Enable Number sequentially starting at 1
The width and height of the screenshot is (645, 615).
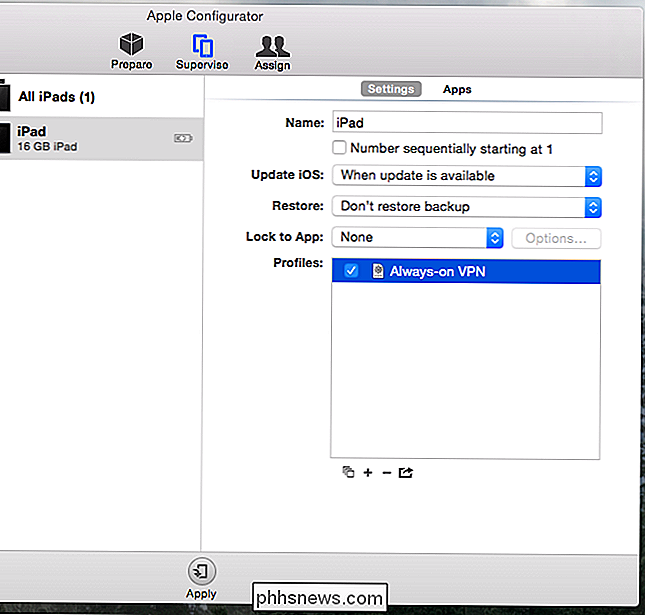pos(339,147)
